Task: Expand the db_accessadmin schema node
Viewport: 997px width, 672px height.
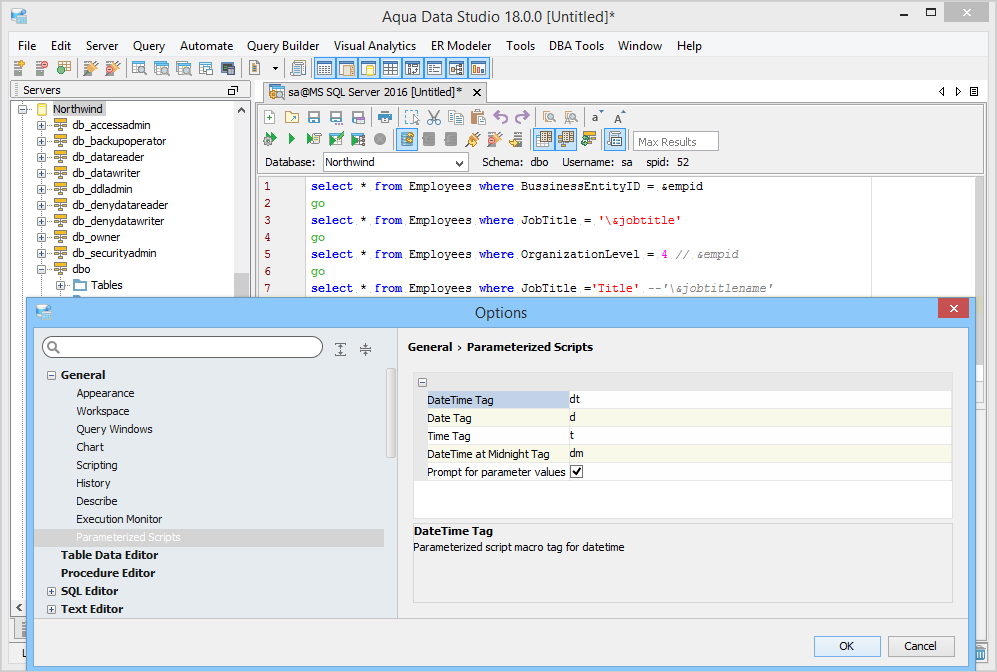Action: (41, 125)
